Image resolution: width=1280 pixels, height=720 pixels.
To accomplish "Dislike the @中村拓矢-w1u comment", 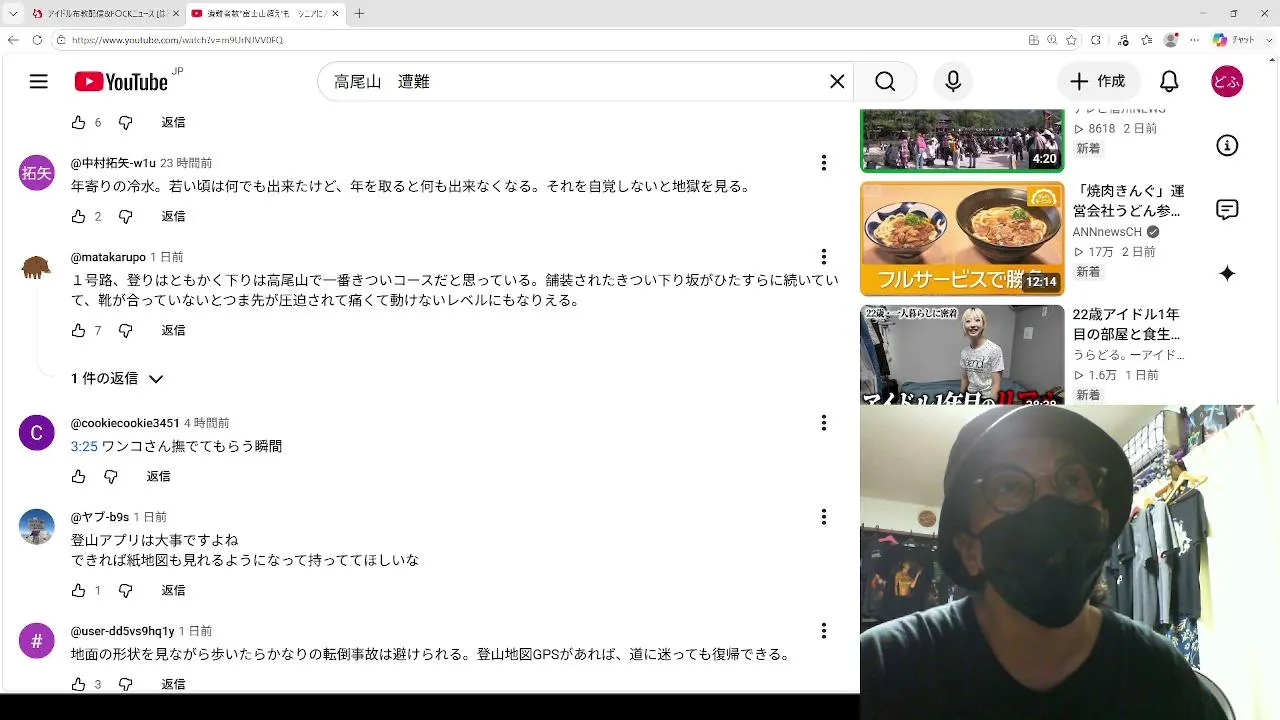I will [125, 216].
